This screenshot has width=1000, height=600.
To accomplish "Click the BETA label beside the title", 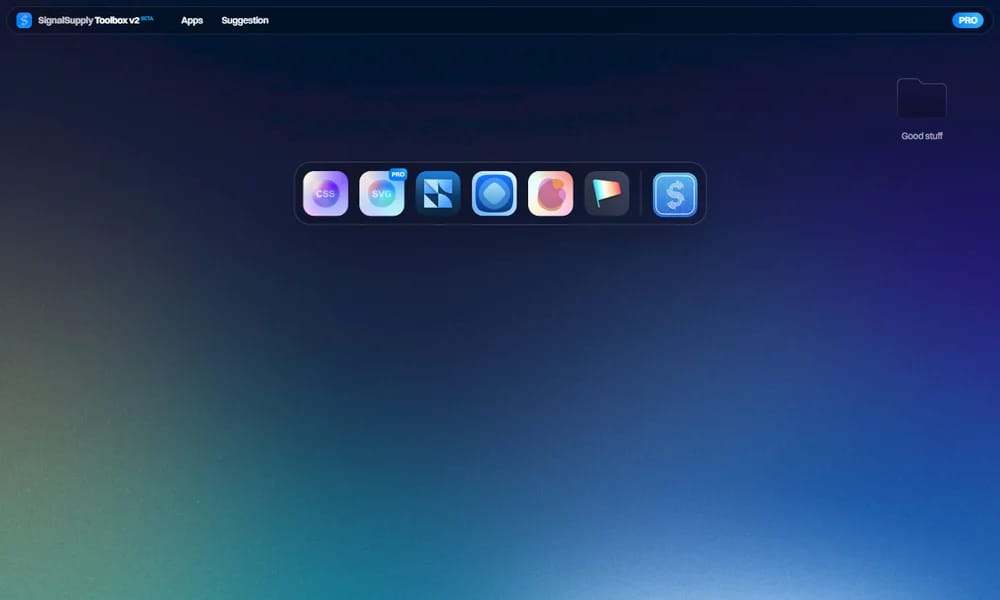I will point(147,18).
